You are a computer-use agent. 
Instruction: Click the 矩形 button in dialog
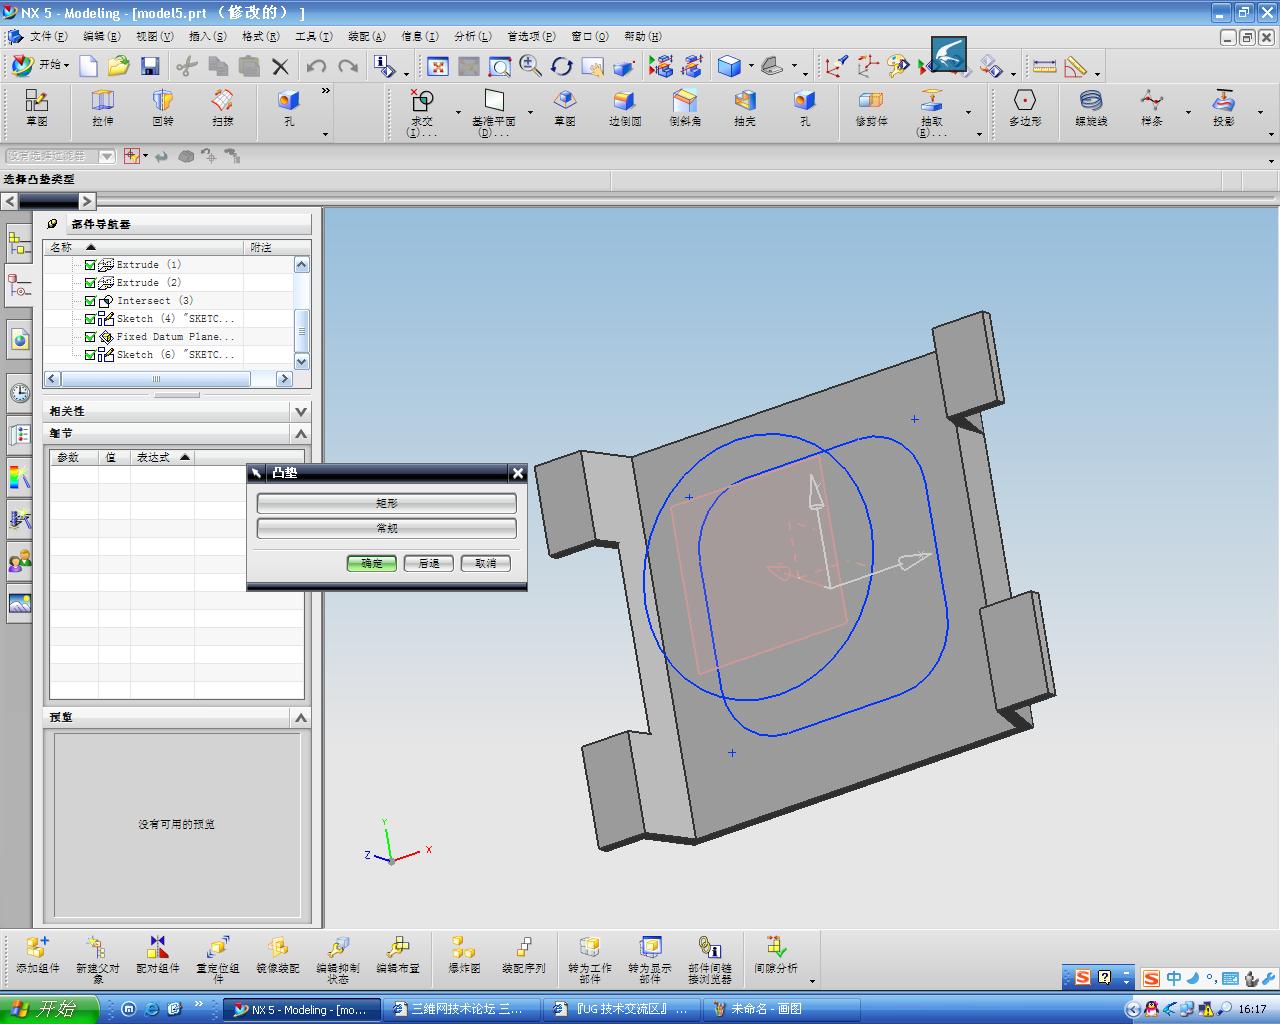coord(386,503)
